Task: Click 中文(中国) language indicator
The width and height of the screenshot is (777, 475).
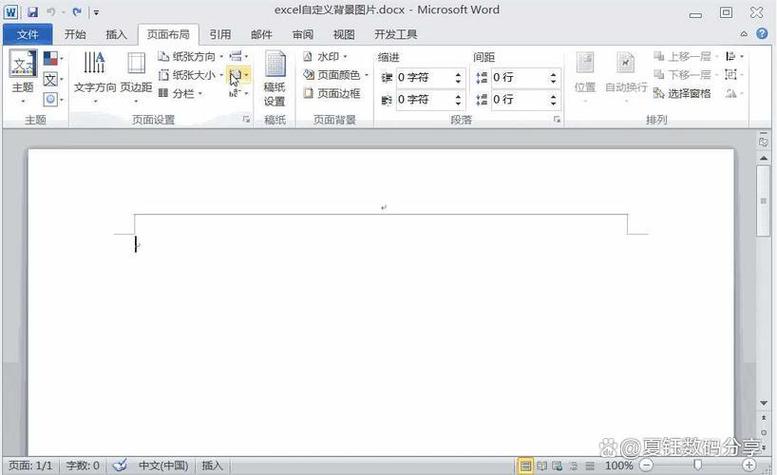Action: click(164, 466)
